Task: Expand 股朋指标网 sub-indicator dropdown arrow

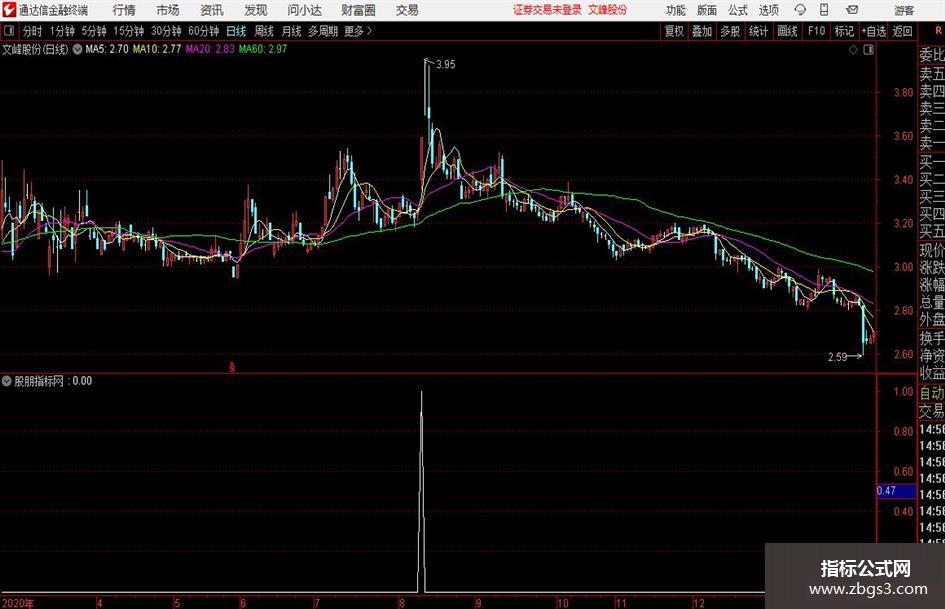Action: 7,381
